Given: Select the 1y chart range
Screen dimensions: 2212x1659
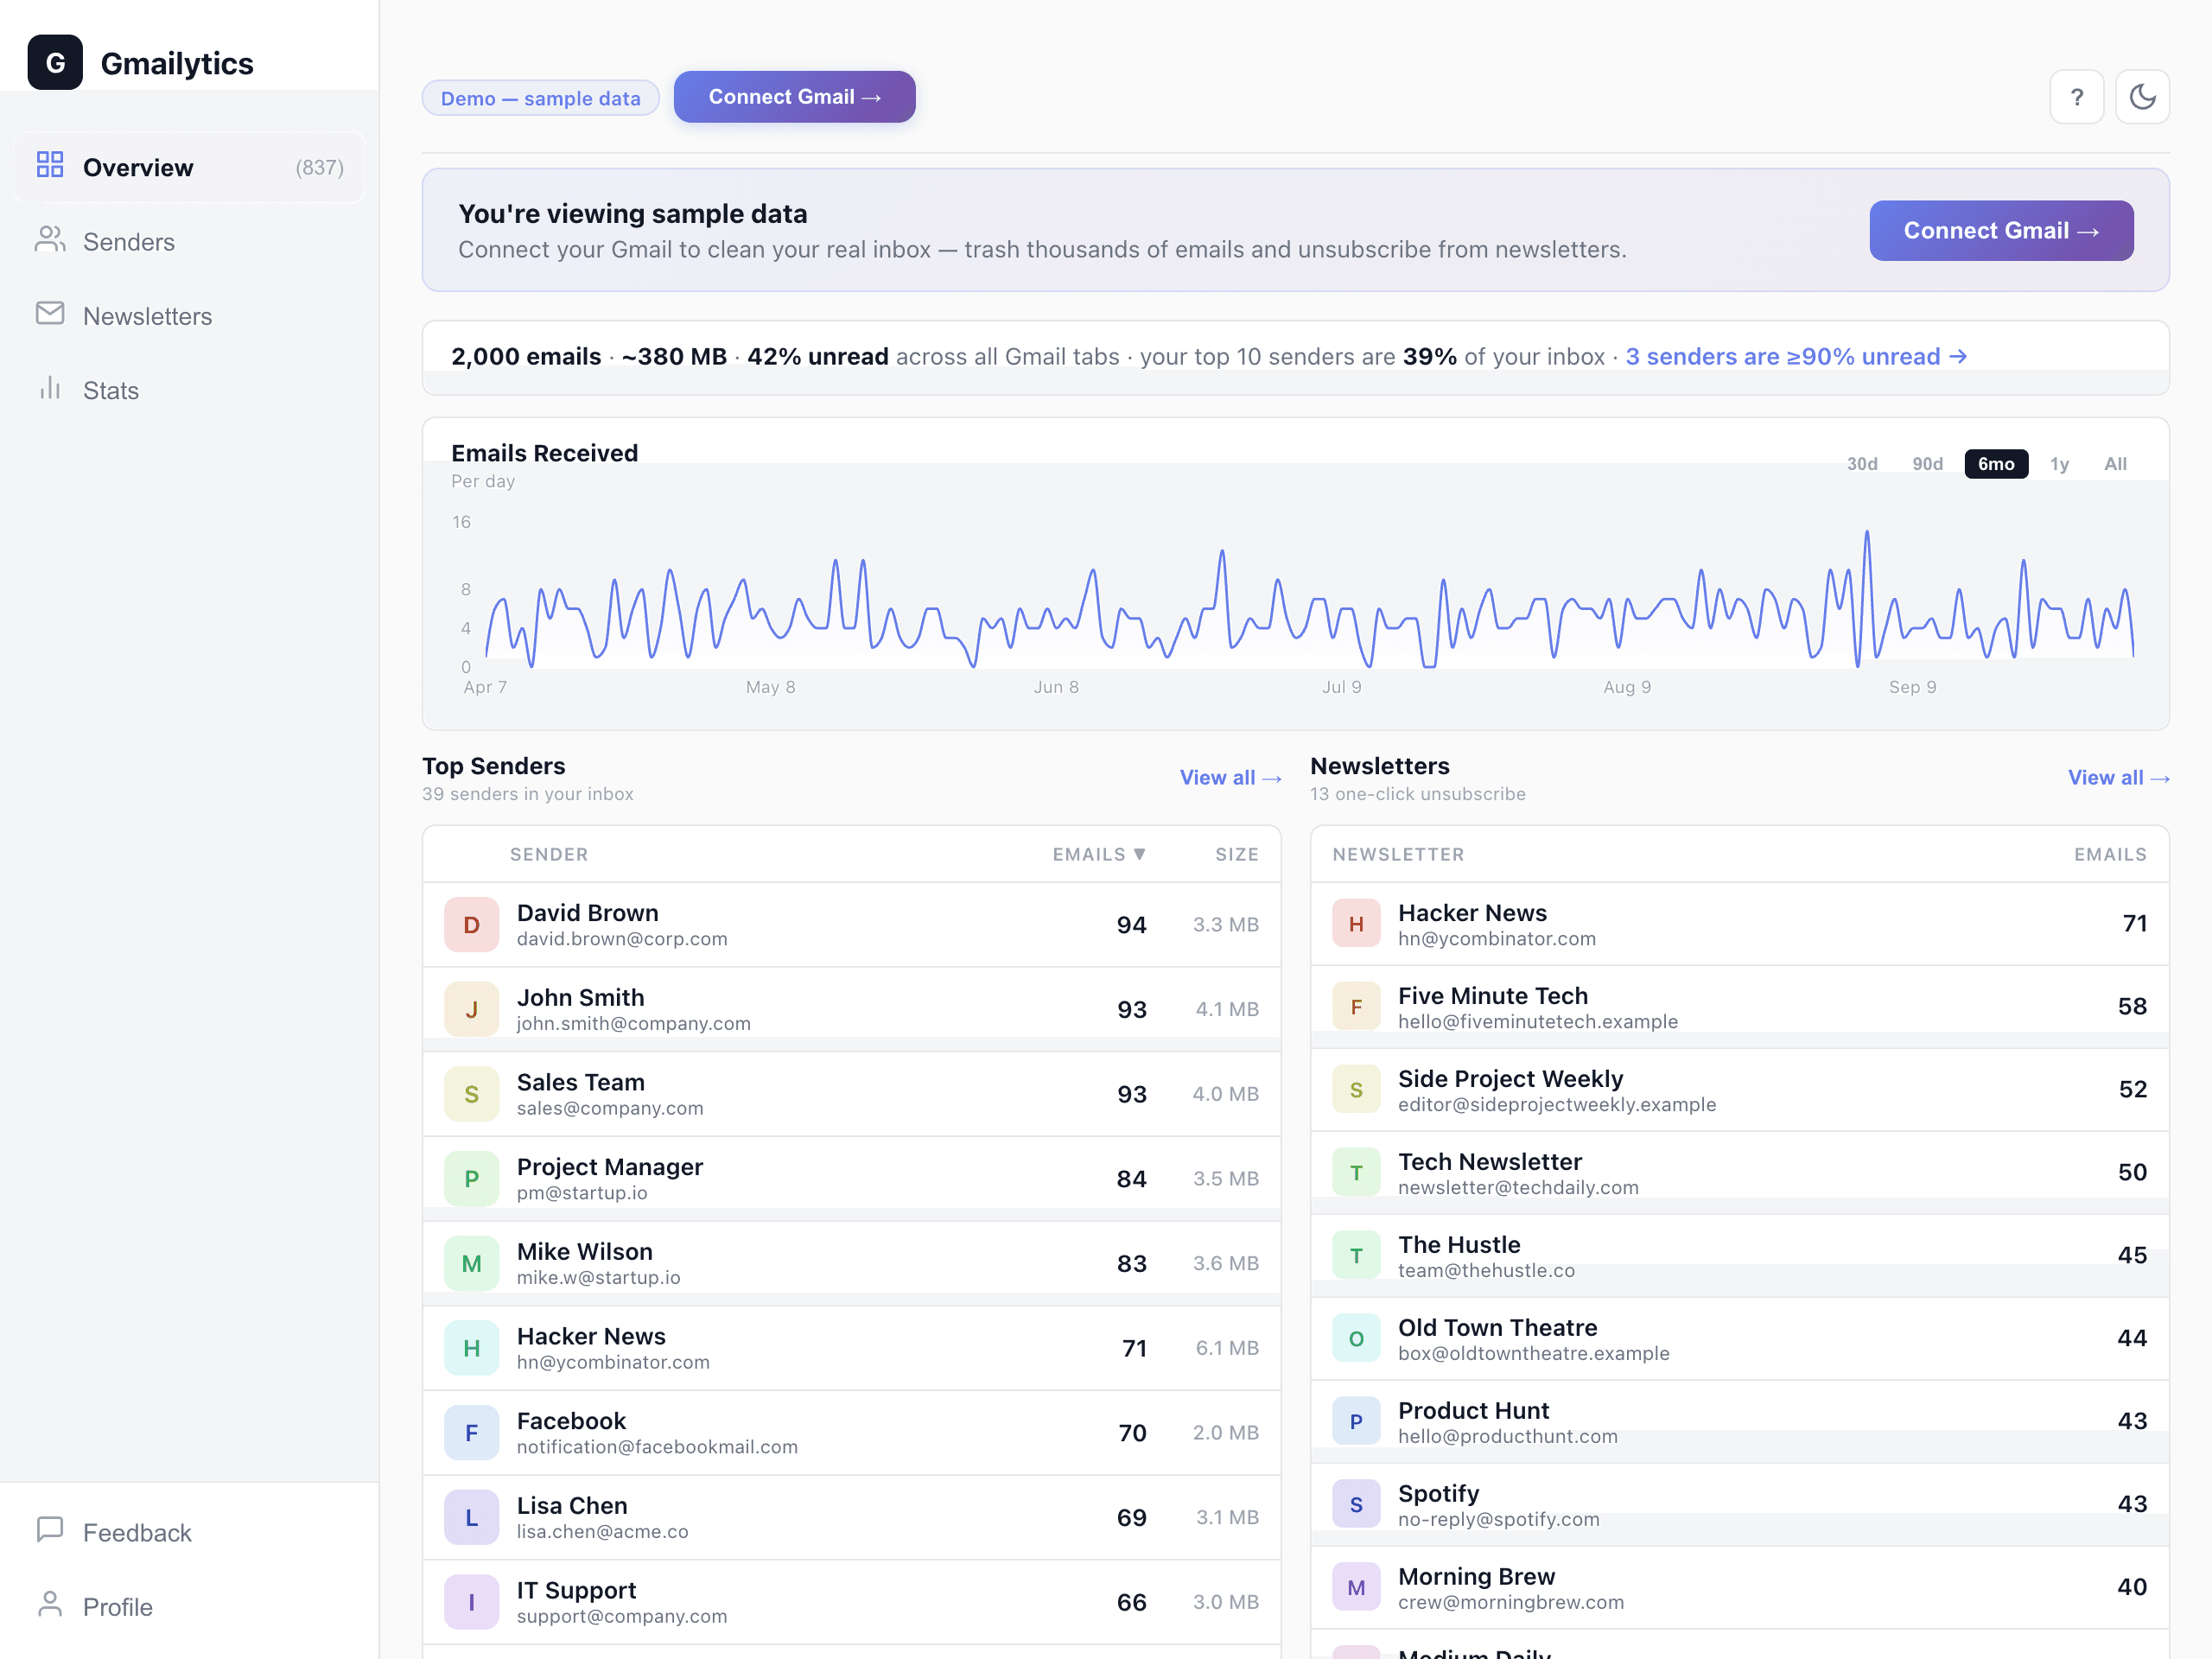Looking at the screenshot, I should point(2059,464).
